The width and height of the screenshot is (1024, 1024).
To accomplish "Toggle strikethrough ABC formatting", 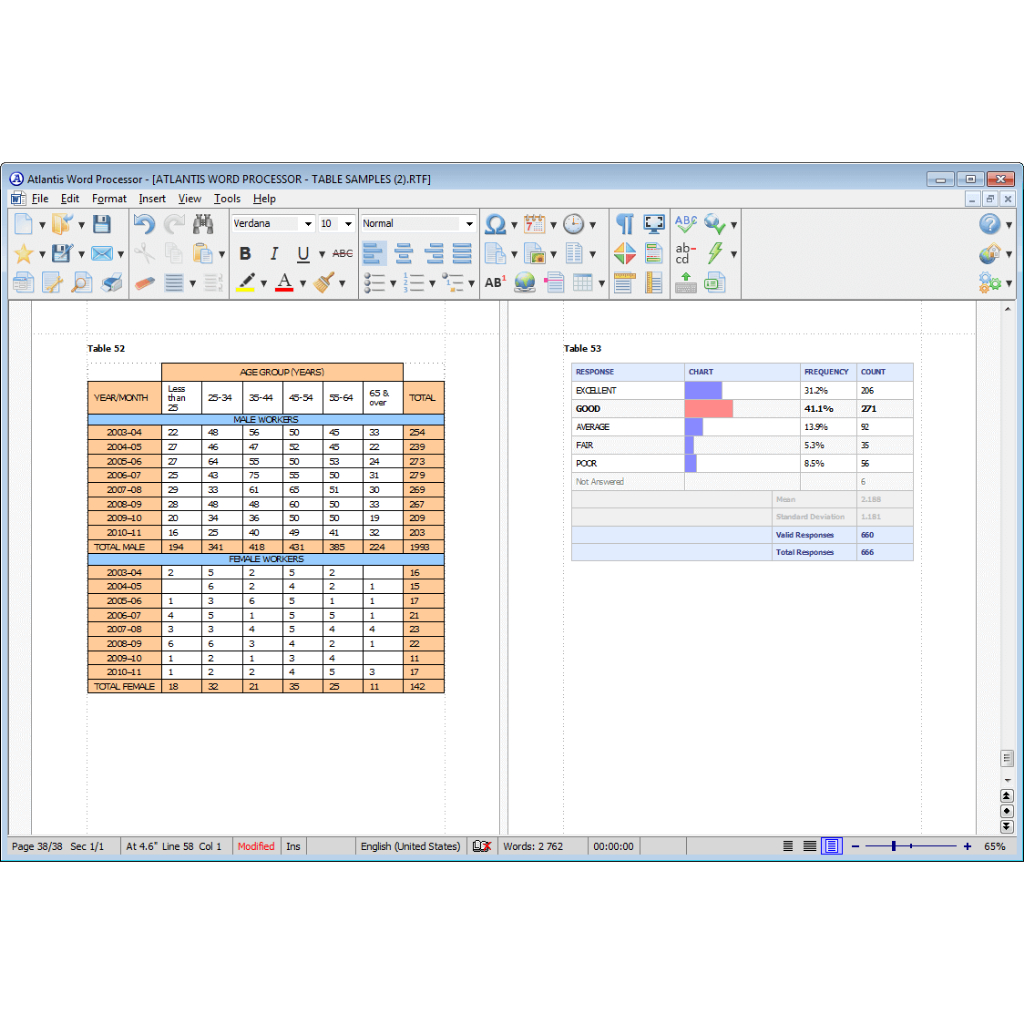I will point(342,253).
